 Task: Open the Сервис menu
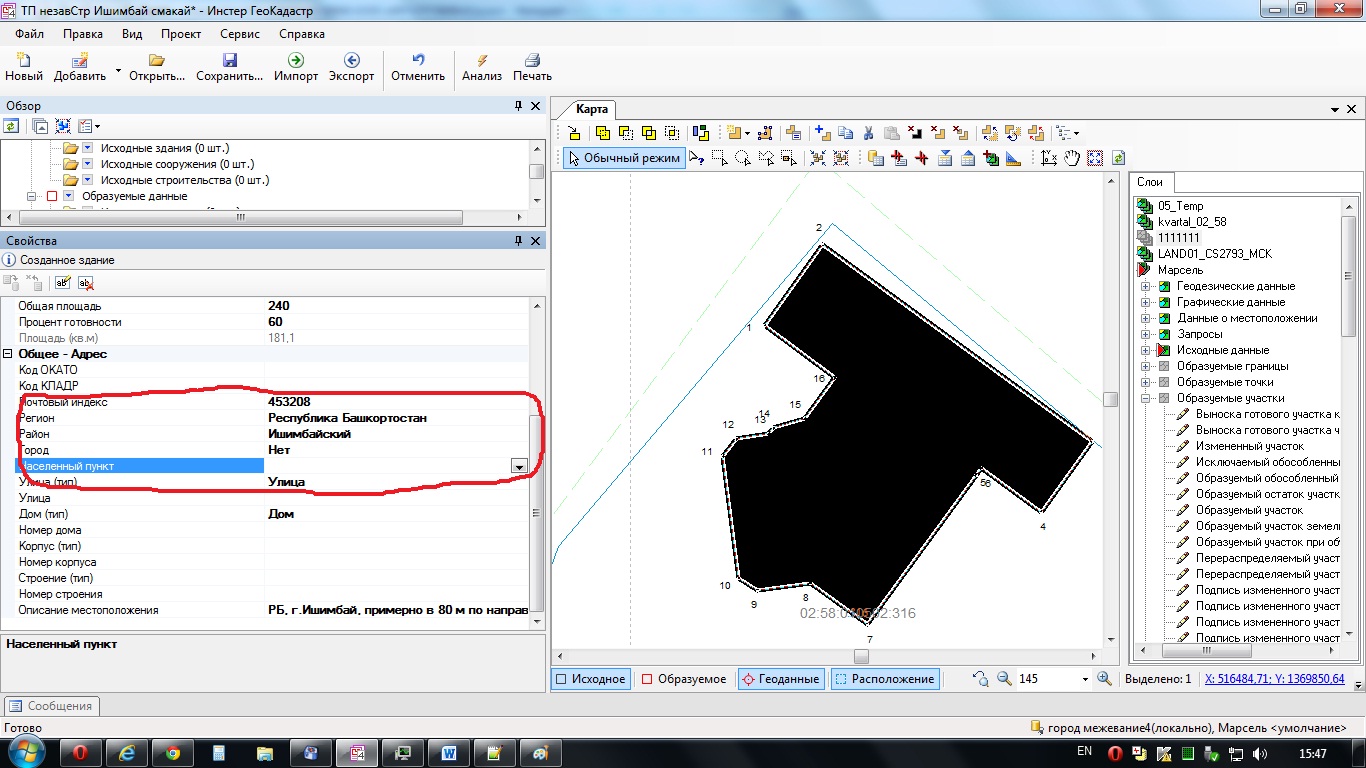click(x=240, y=33)
